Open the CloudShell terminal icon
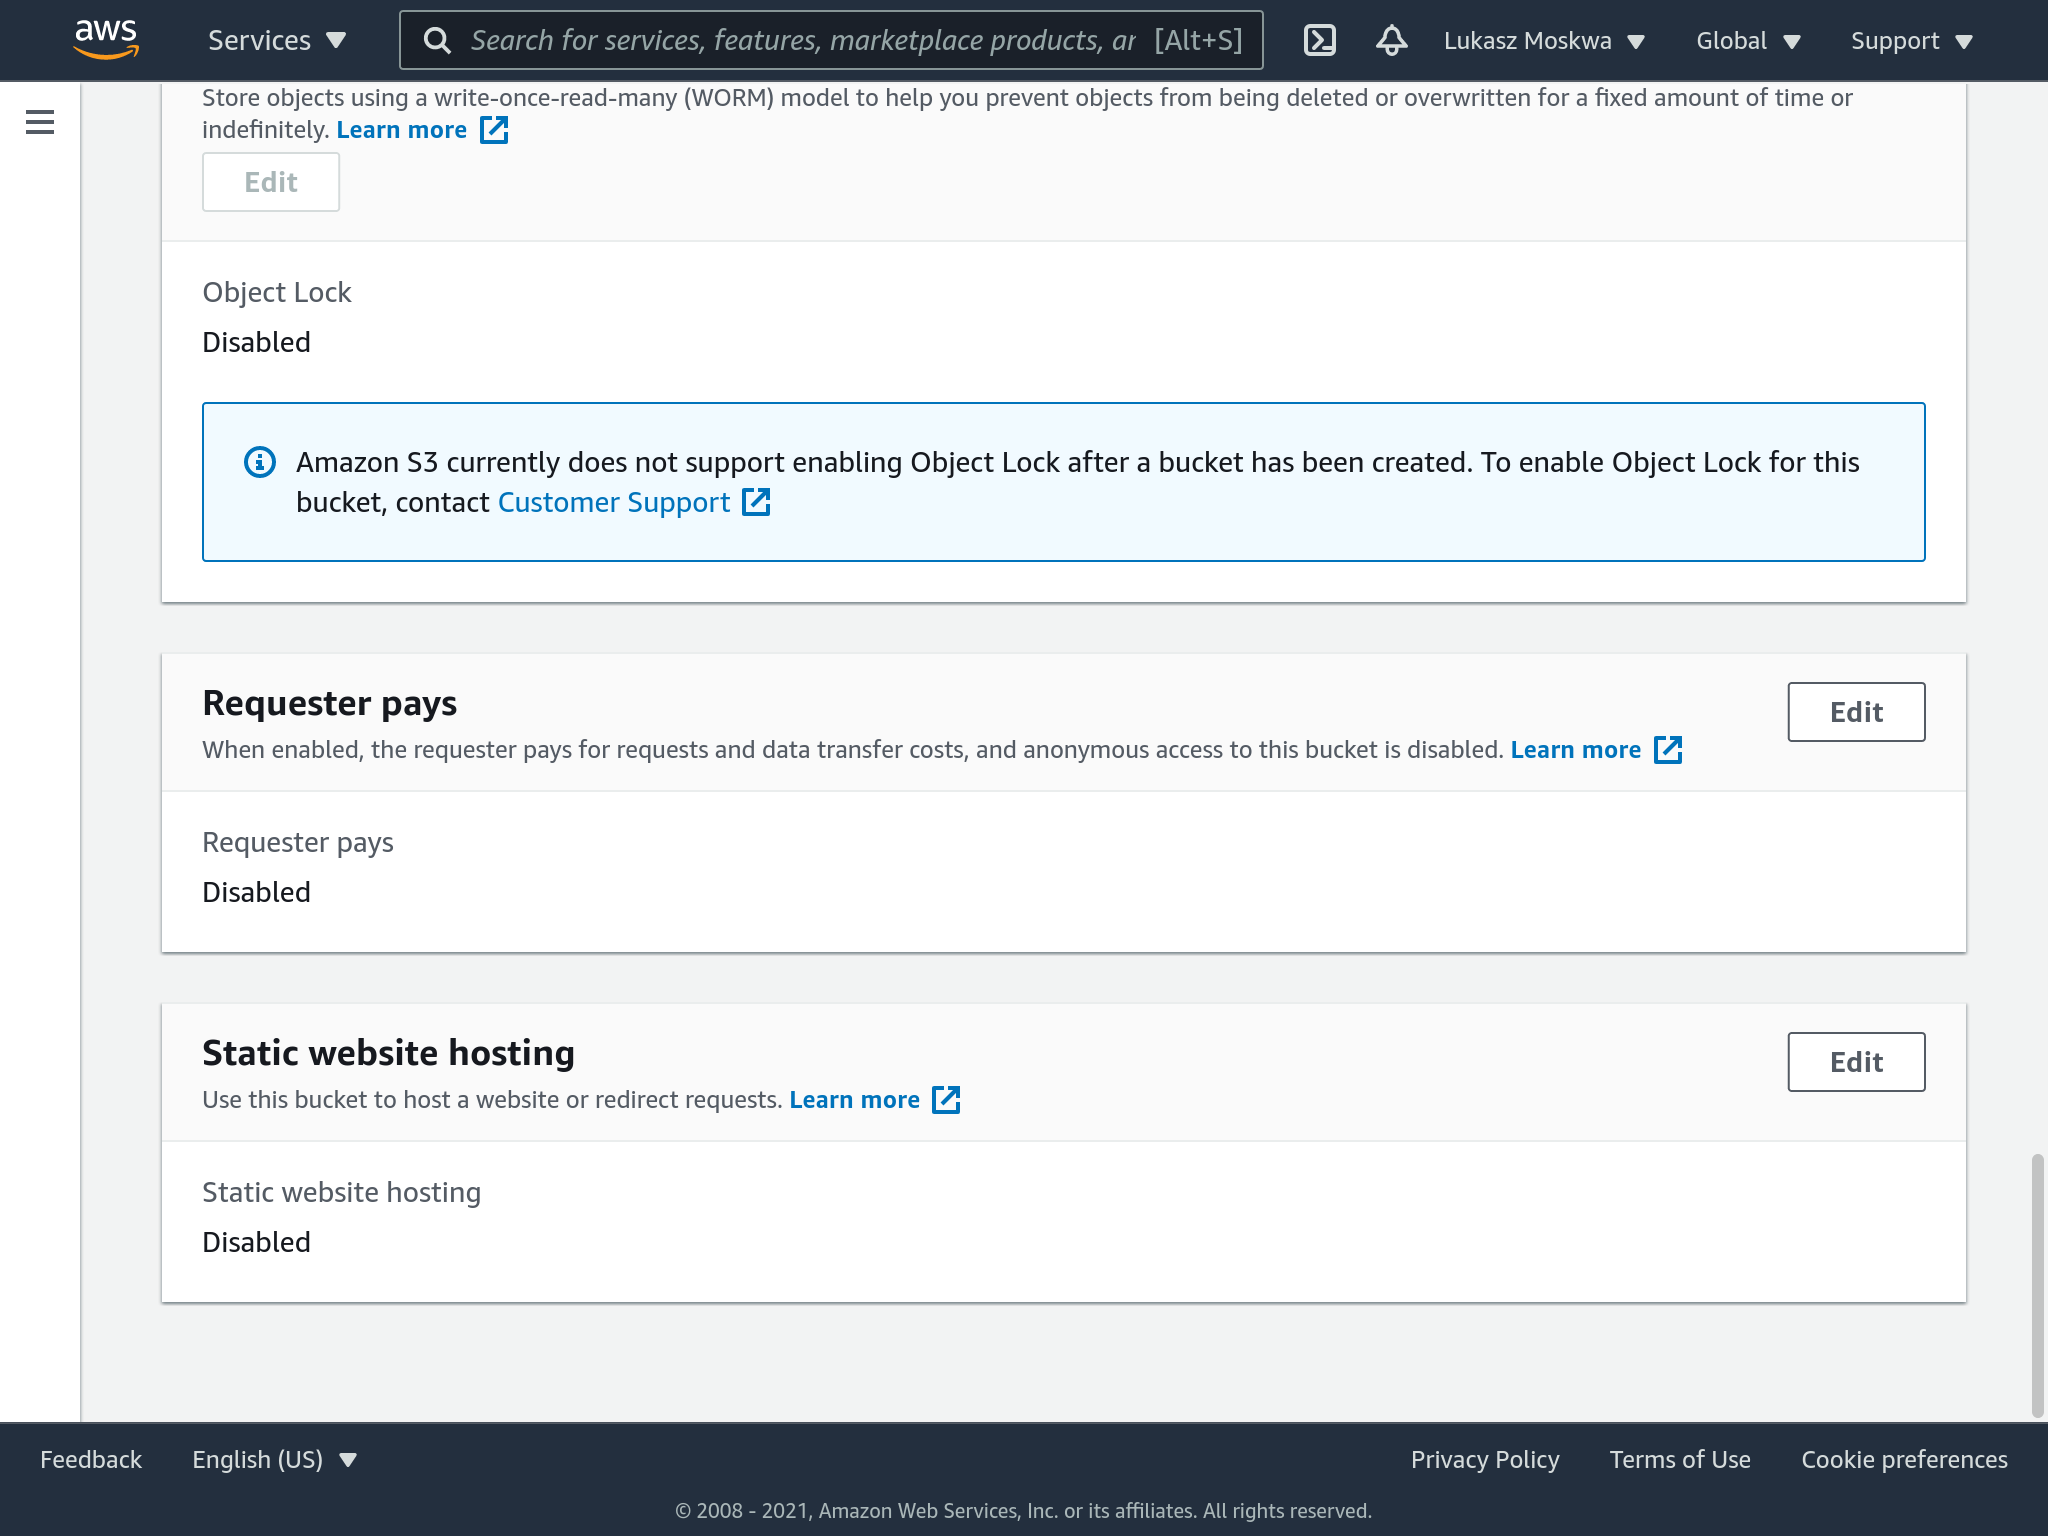 click(x=1320, y=40)
